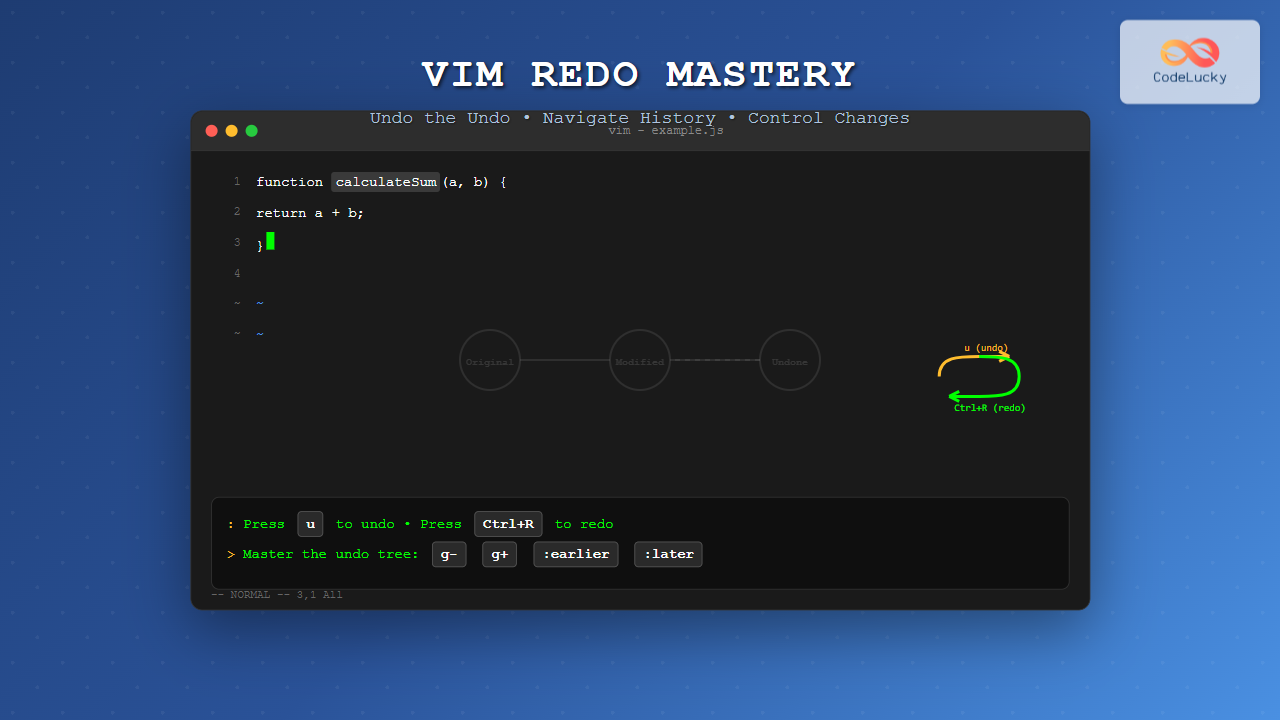Click the g- key button
1280x720 pixels.
coord(449,554)
